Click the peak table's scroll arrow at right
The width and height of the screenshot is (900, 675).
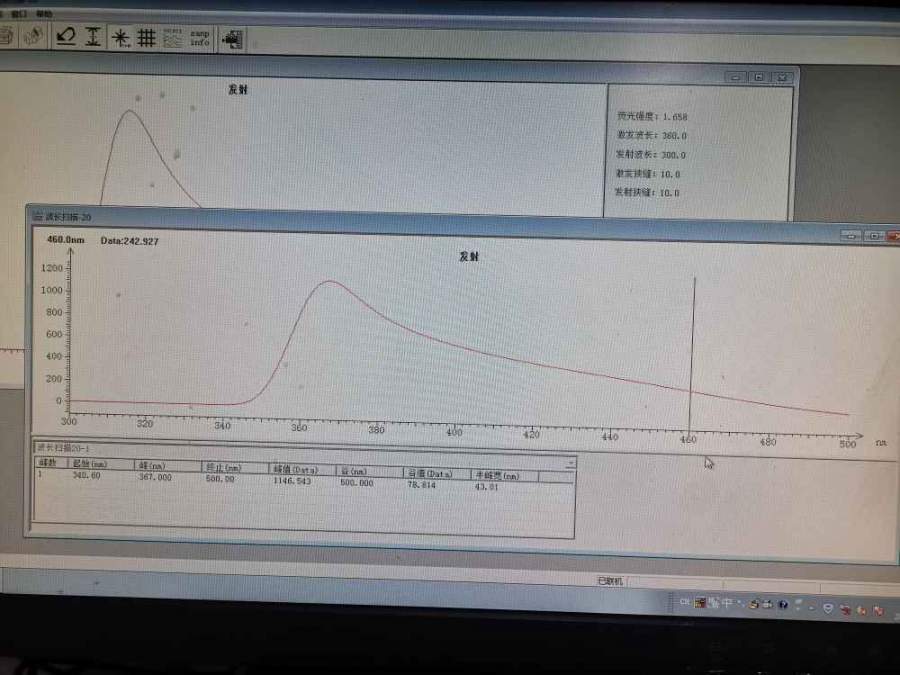tap(570, 463)
